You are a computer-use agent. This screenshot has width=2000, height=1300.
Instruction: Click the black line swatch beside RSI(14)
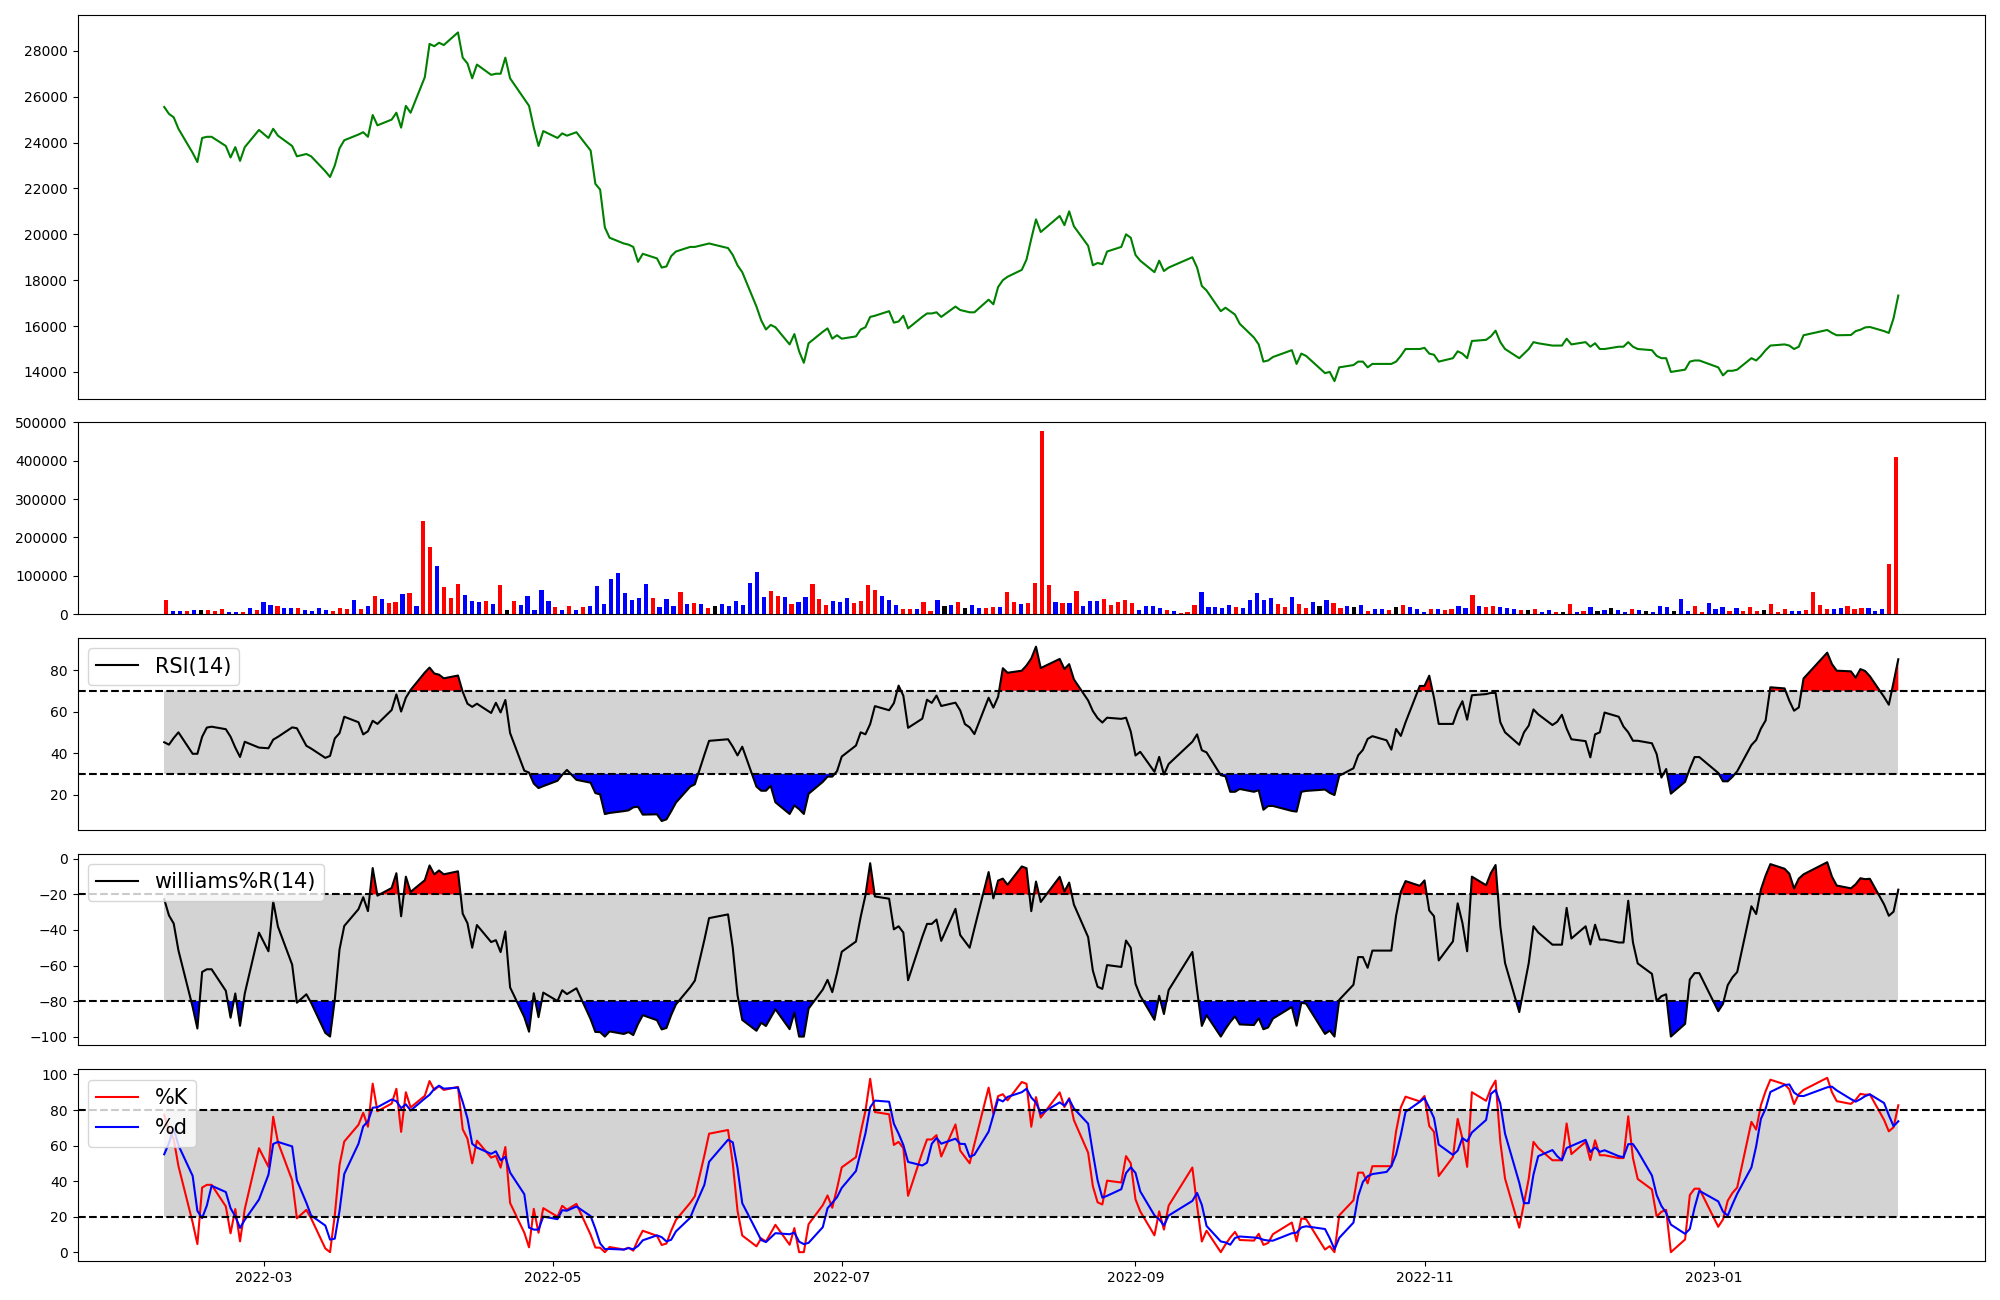point(117,666)
